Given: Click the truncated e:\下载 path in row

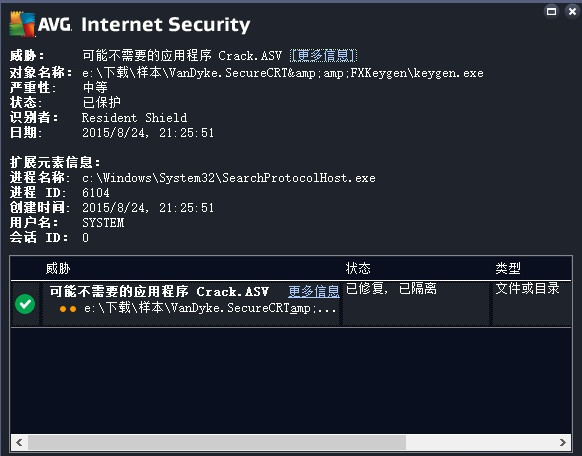Looking at the screenshot, I should pyautogui.click(x=210, y=308).
